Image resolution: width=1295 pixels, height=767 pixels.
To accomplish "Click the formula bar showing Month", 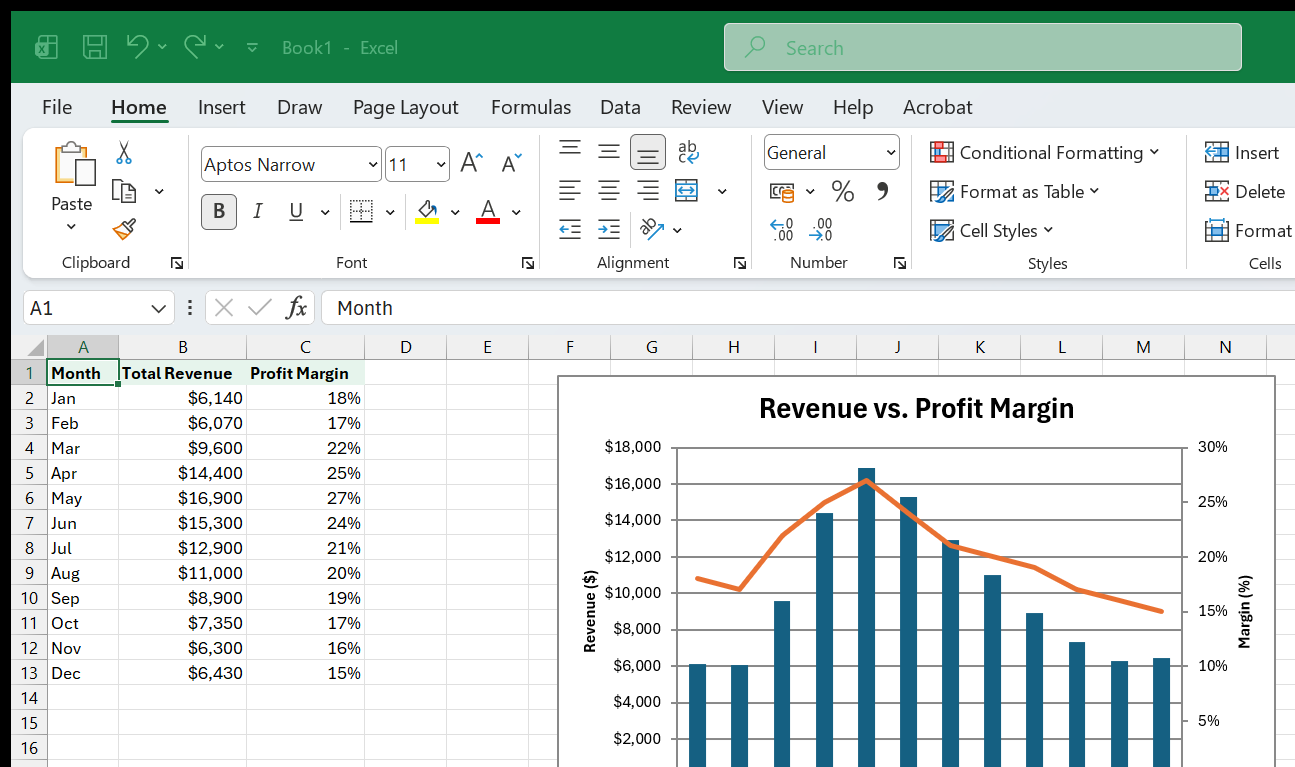I will tap(808, 308).
